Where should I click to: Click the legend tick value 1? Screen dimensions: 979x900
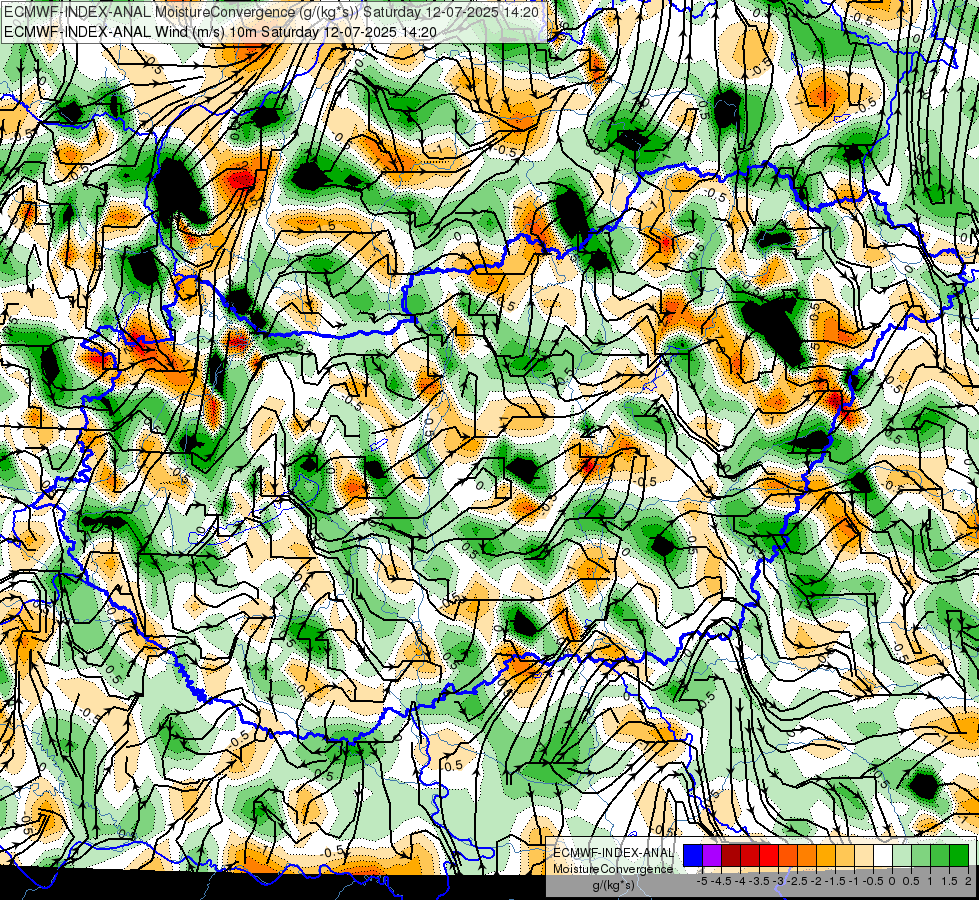pos(929,881)
